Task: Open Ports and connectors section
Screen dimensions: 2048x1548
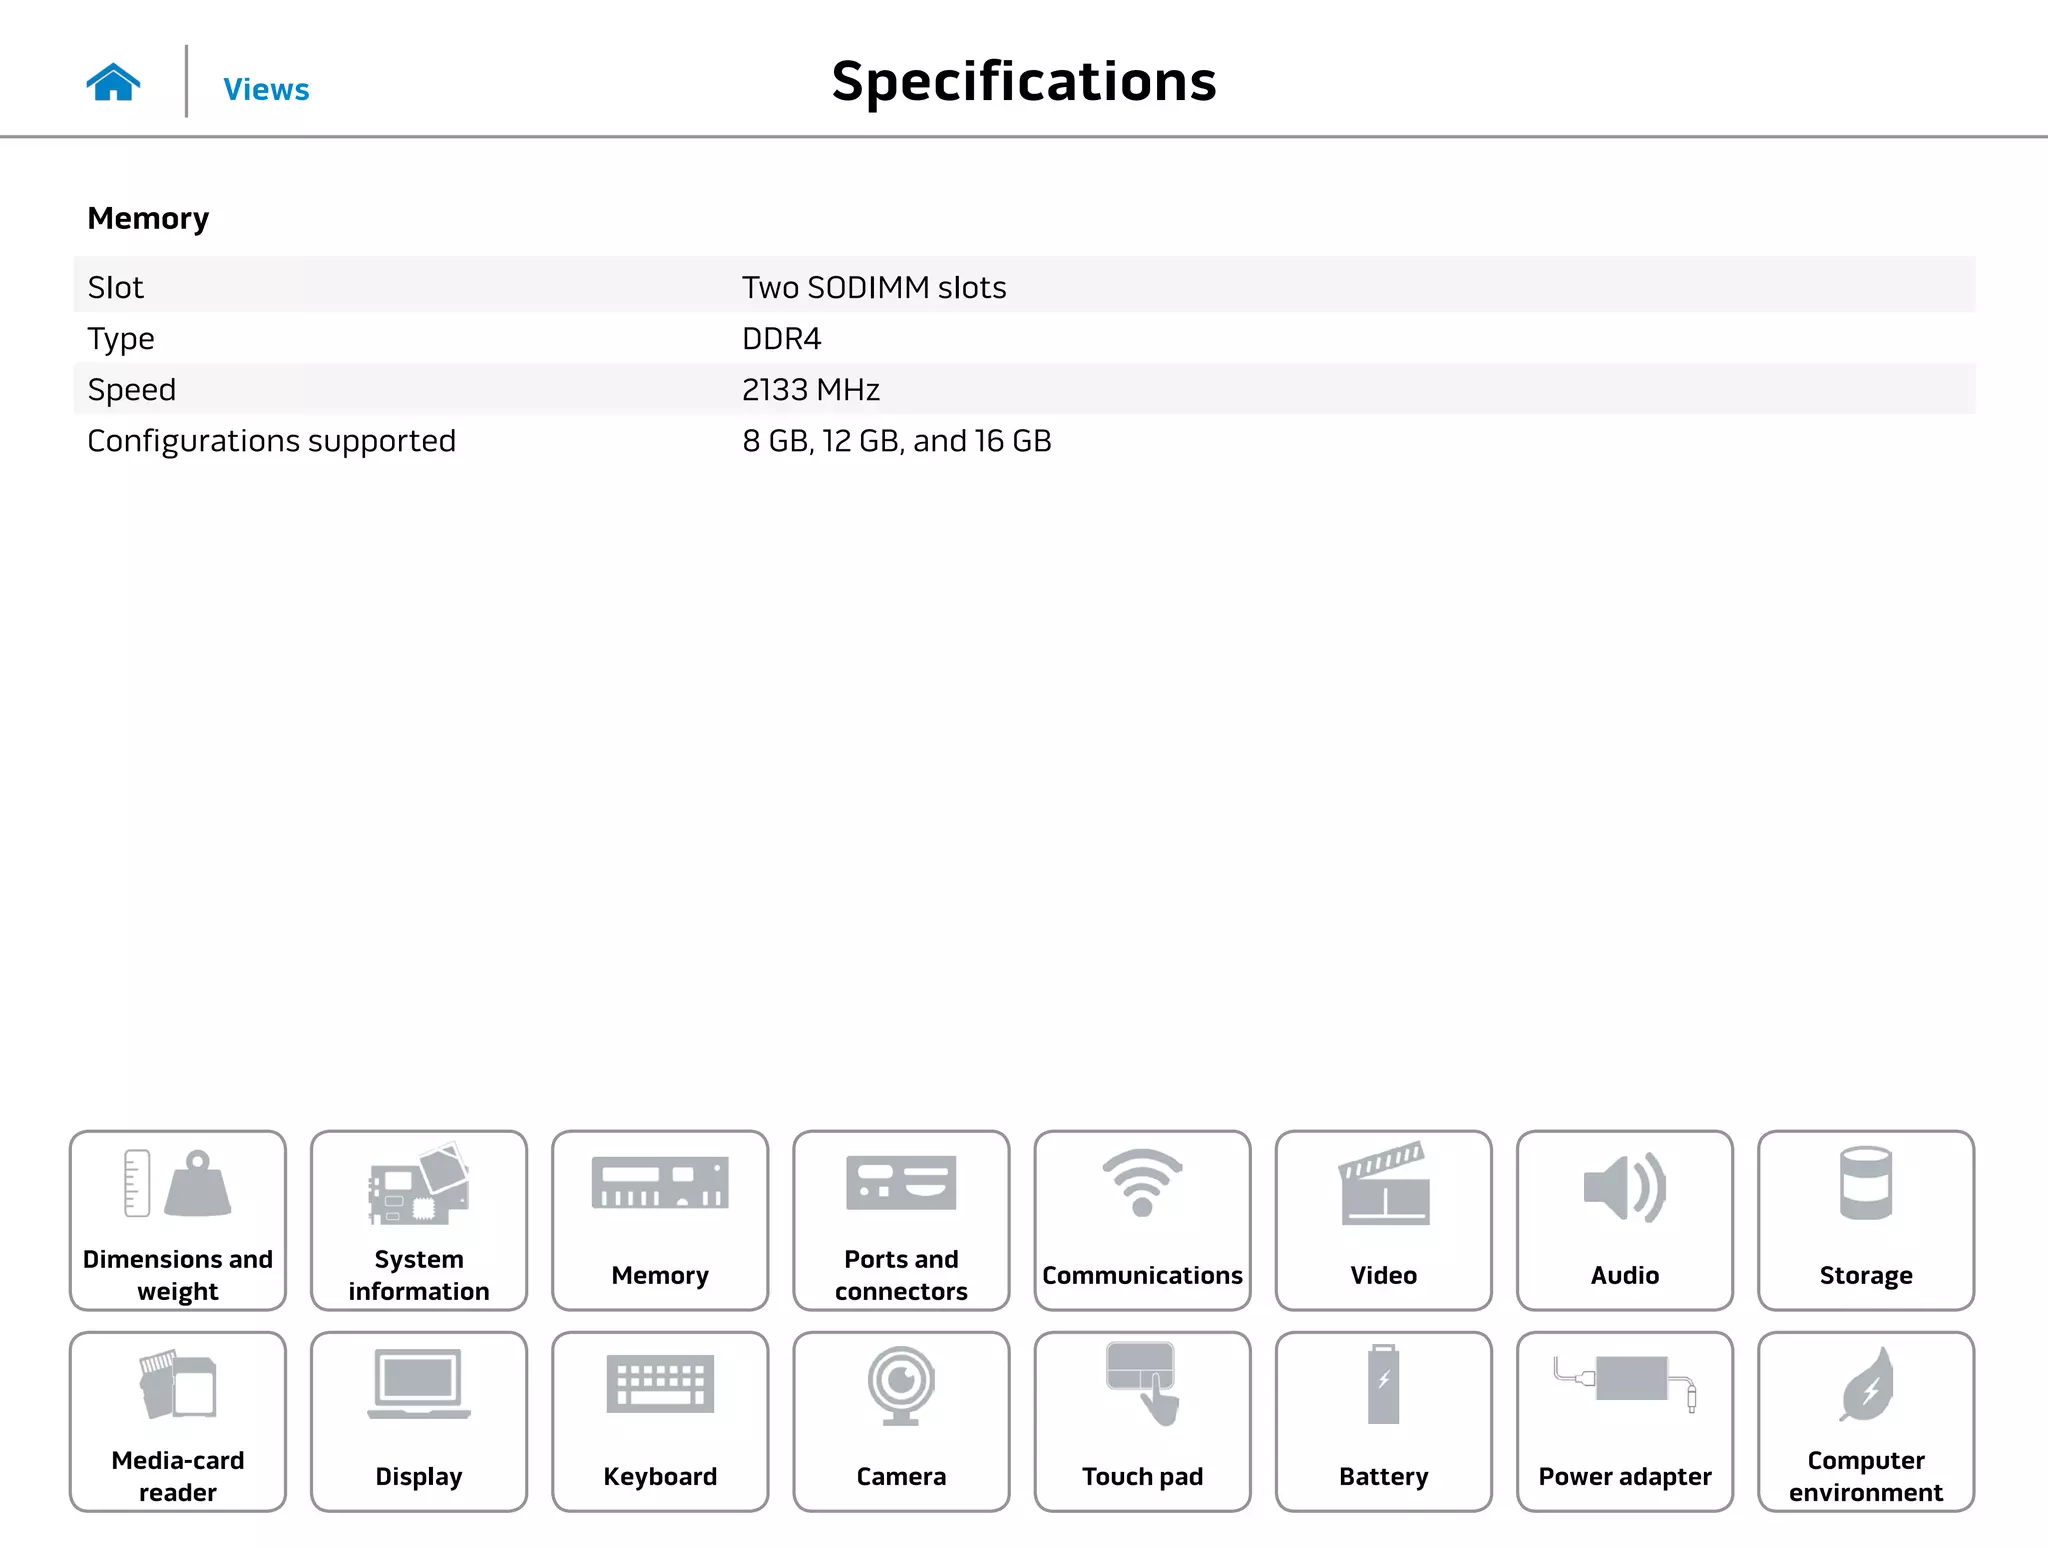Action: coord(901,1220)
